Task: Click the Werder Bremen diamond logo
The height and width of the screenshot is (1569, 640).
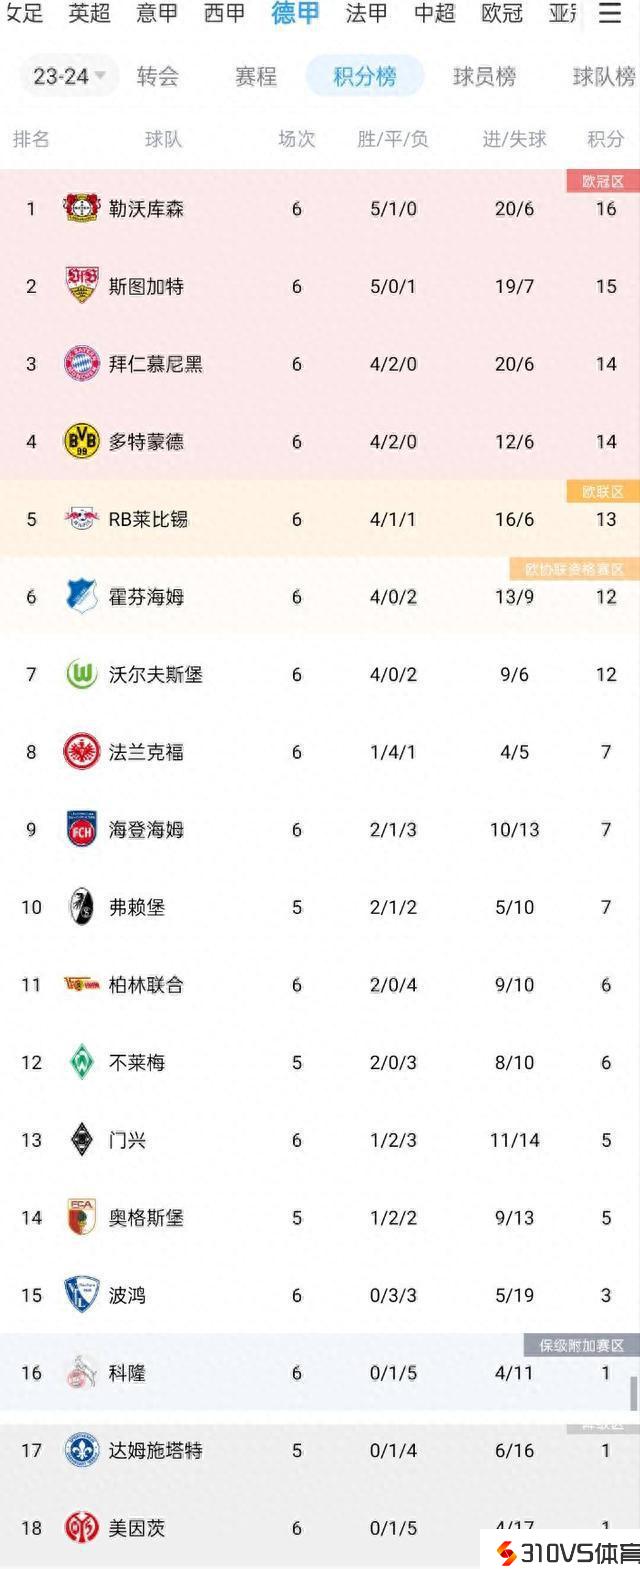Action: 81,1062
